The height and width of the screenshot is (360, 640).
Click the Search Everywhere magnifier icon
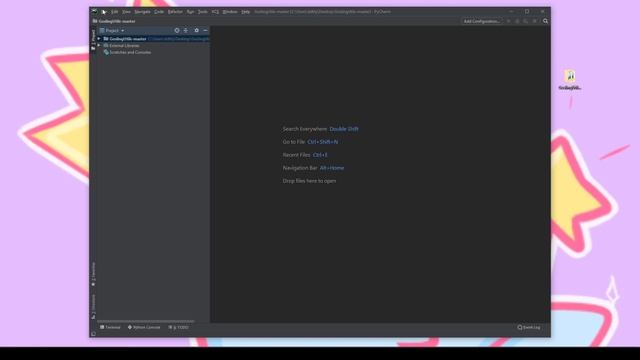(x=545, y=21)
